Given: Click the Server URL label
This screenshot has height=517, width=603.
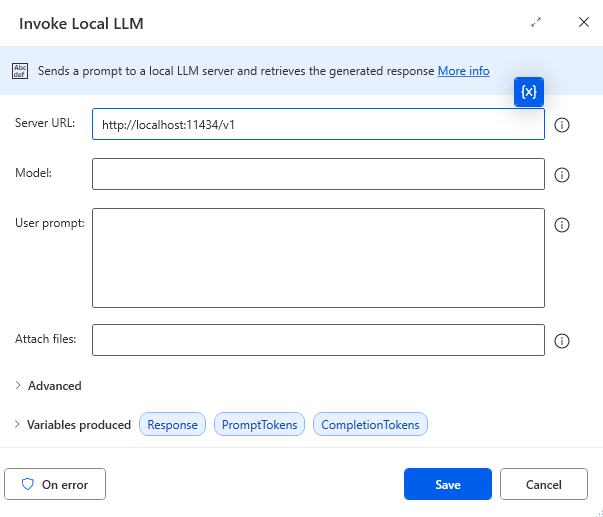Looking at the screenshot, I should [45, 123].
